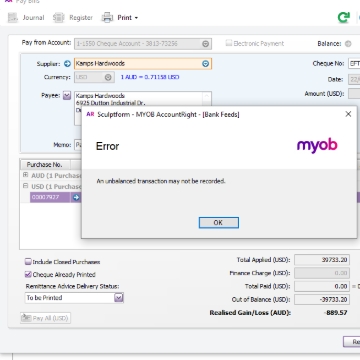The image size is (360, 360).
Task: Toggle the Electronic Payment checkbox
Action: click(x=229, y=43)
